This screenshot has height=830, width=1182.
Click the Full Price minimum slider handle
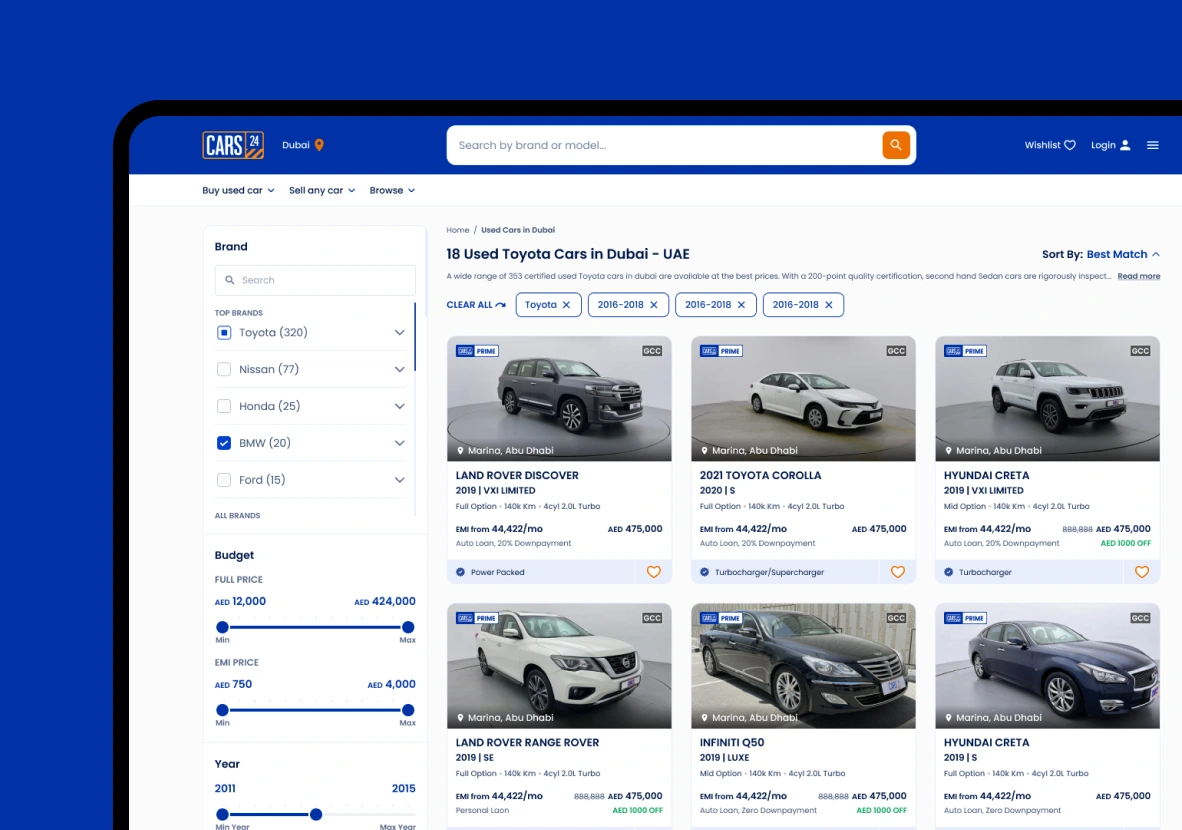(x=222, y=627)
